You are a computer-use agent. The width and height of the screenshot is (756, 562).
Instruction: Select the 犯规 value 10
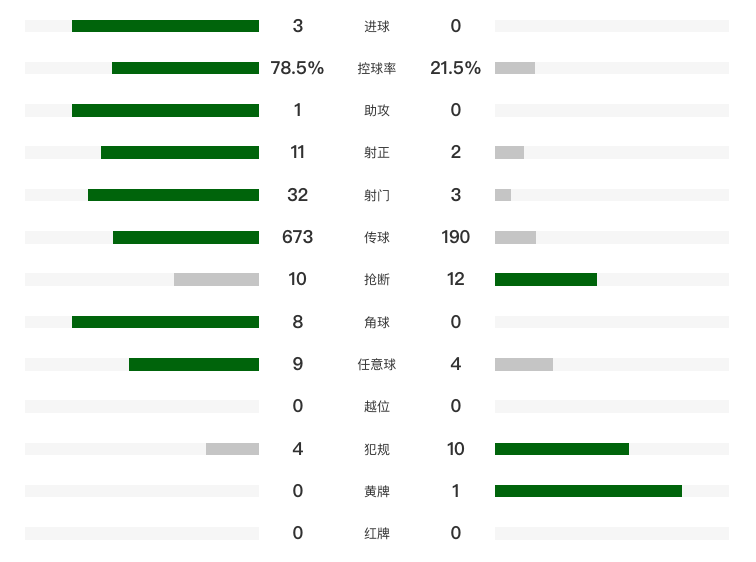455,449
